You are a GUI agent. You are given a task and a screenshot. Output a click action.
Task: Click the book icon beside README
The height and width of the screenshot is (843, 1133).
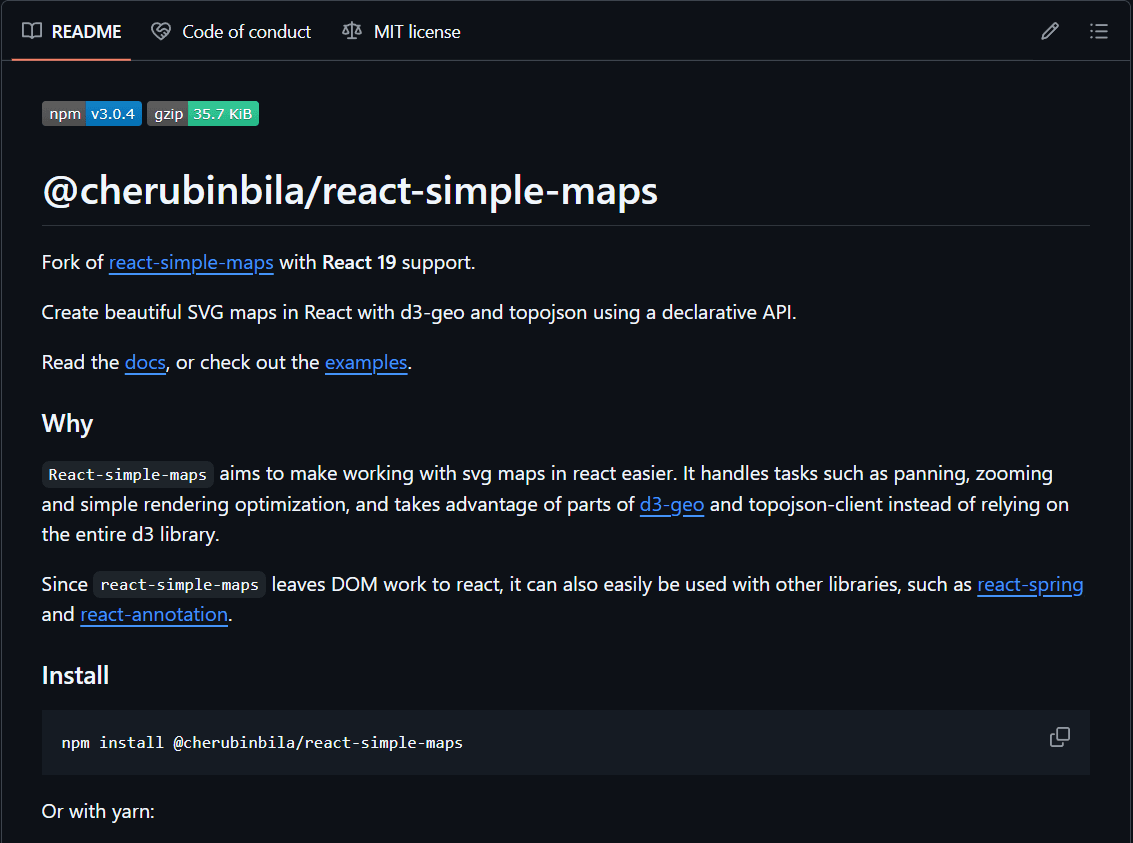tap(32, 31)
